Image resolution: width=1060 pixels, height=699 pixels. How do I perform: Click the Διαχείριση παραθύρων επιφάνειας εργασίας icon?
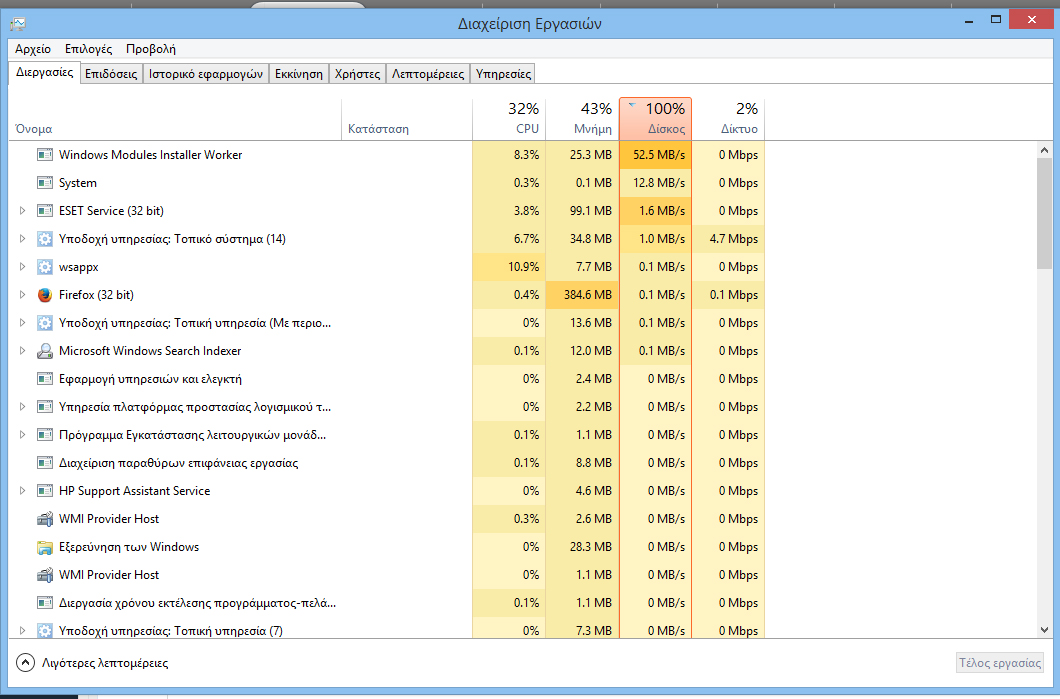tap(45, 463)
